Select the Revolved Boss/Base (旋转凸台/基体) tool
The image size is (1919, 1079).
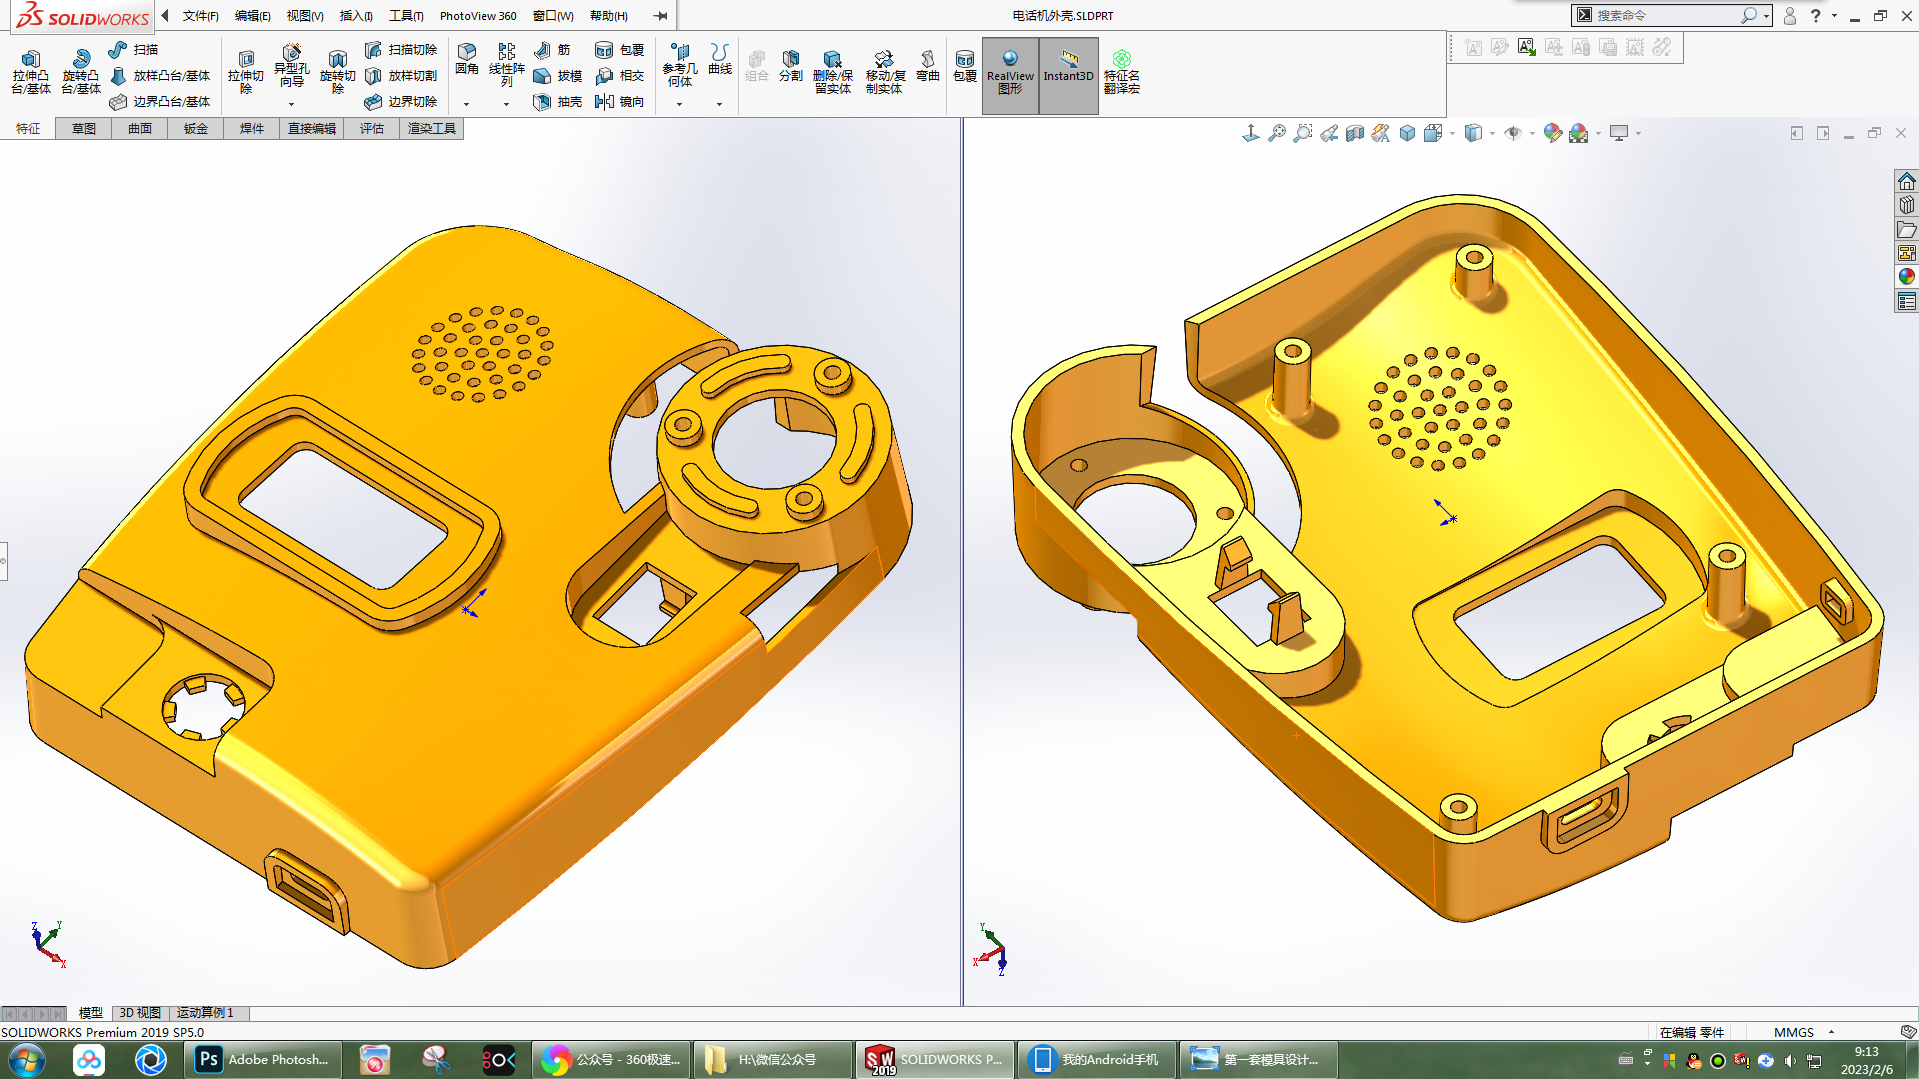80,71
